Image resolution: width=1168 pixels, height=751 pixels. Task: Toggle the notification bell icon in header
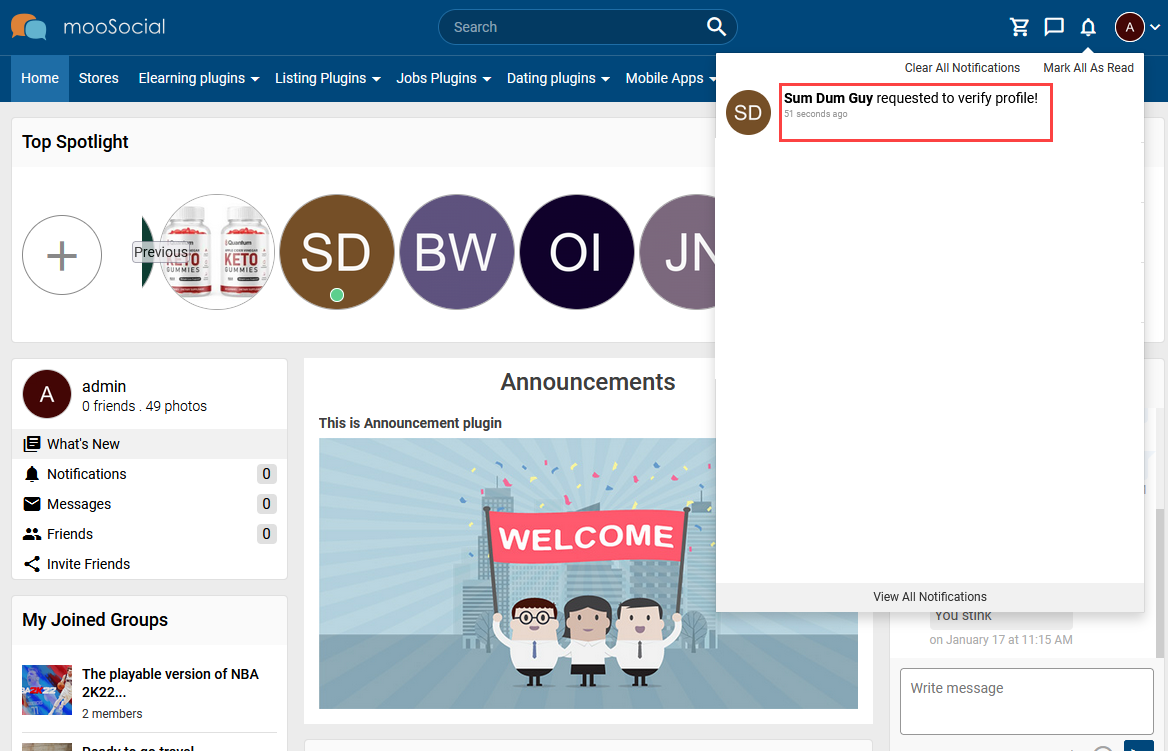1088,28
